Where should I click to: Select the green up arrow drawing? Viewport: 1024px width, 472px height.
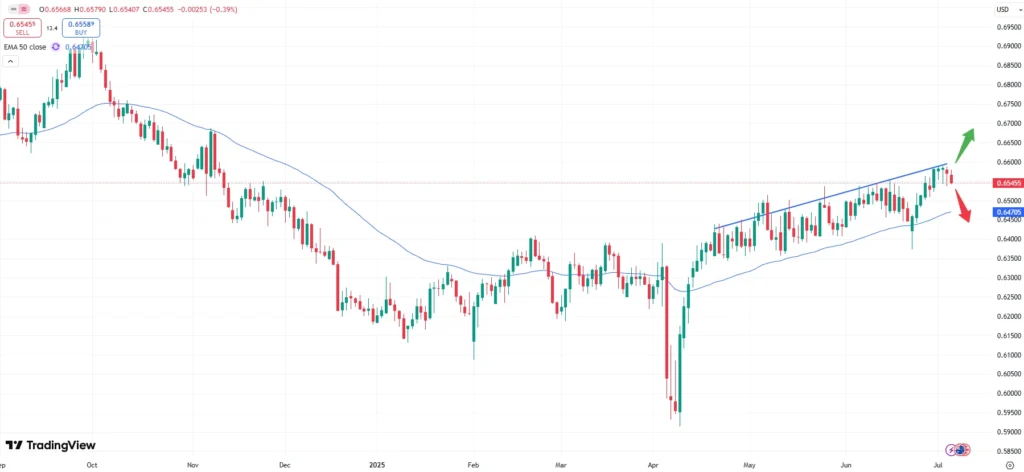[x=964, y=145]
